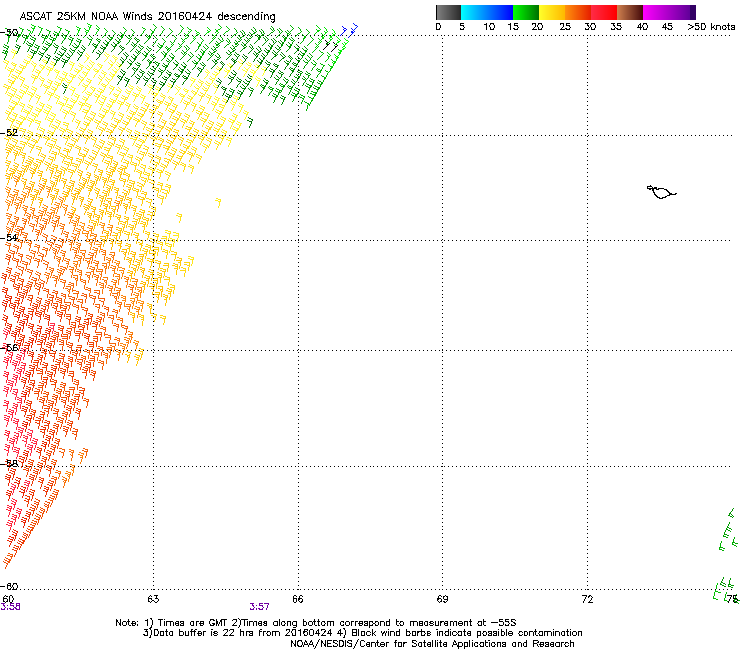Click the 'NOAA/NESDIS/Center for Satellite Applications and Research' credit
Screen dimensions: 740x650
(x=432, y=643)
